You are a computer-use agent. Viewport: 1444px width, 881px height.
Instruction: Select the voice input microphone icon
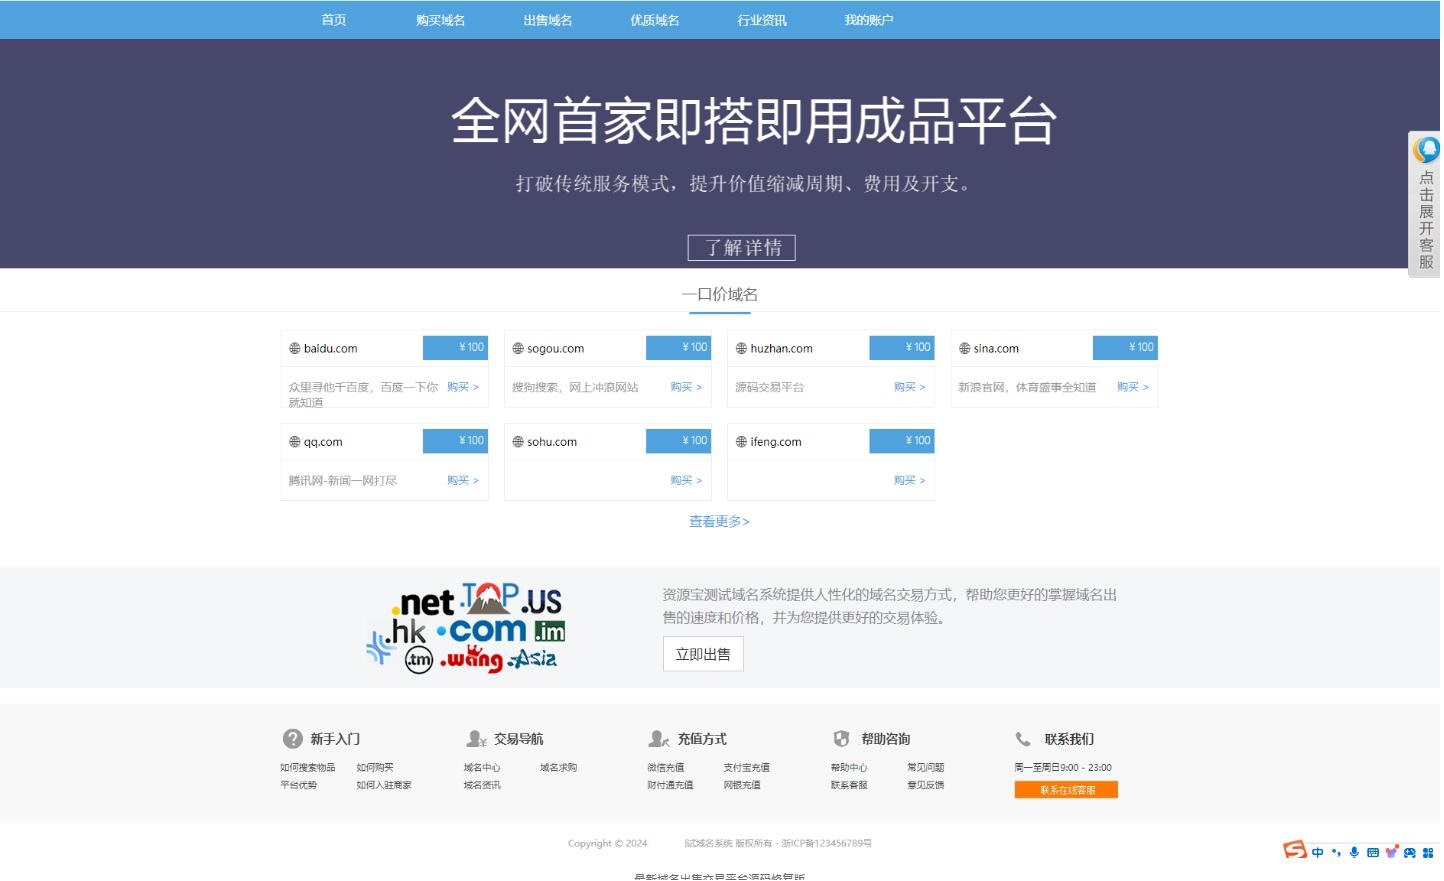(x=1354, y=852)
